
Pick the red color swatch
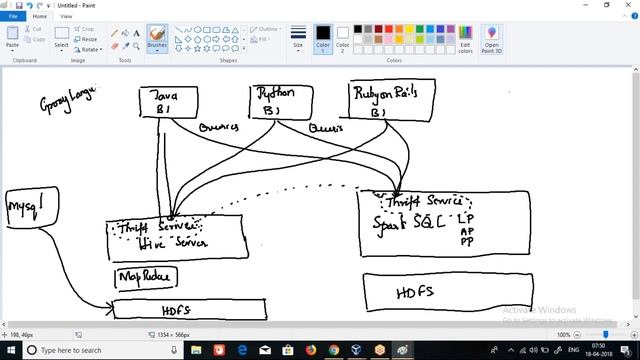(389, 29)
